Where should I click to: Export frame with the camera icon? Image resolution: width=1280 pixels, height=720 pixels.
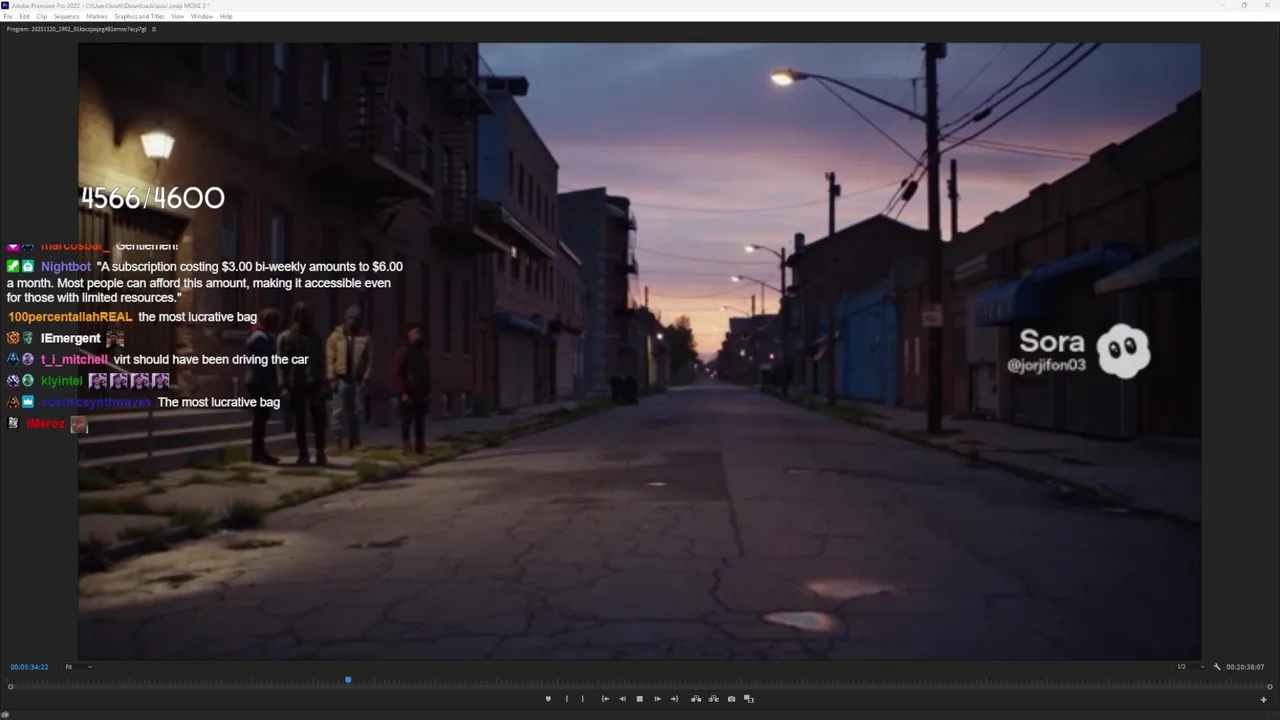tap(731, 699)
